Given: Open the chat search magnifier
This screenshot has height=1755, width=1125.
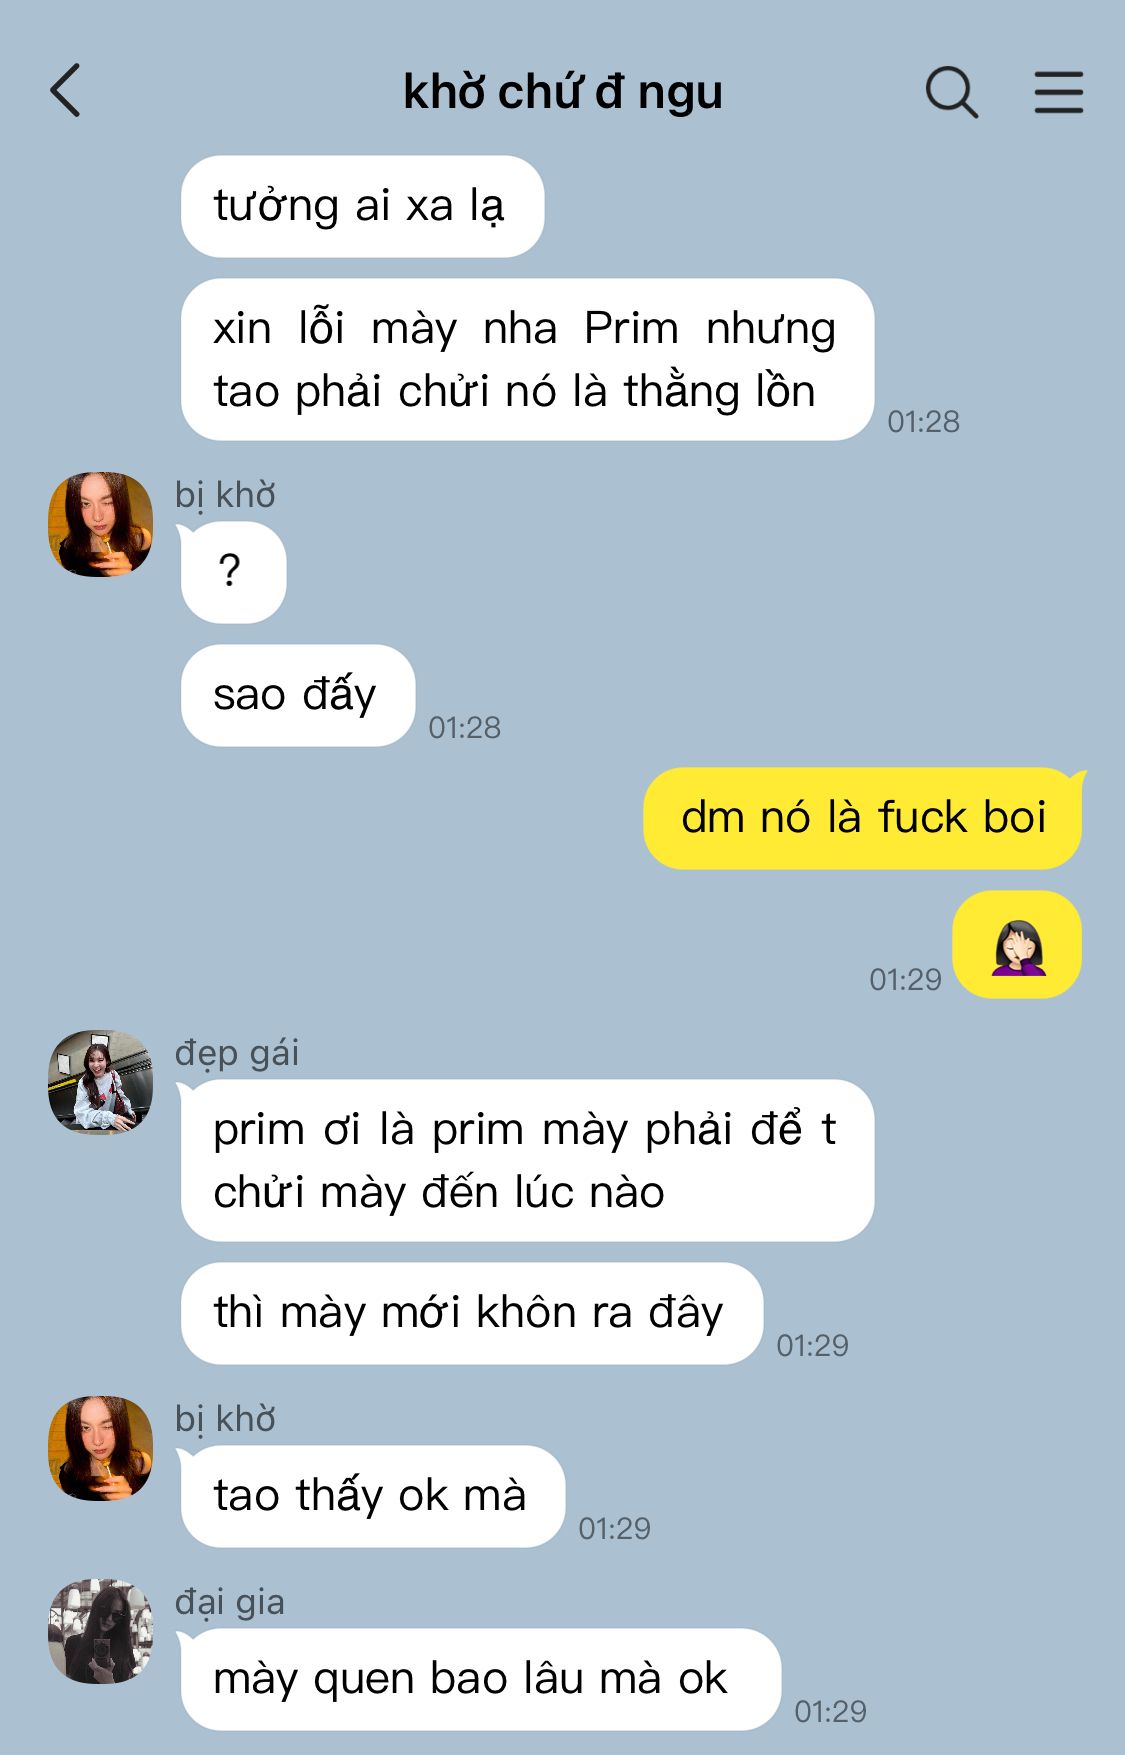Looking at the screenshot, I should (951, 92).
